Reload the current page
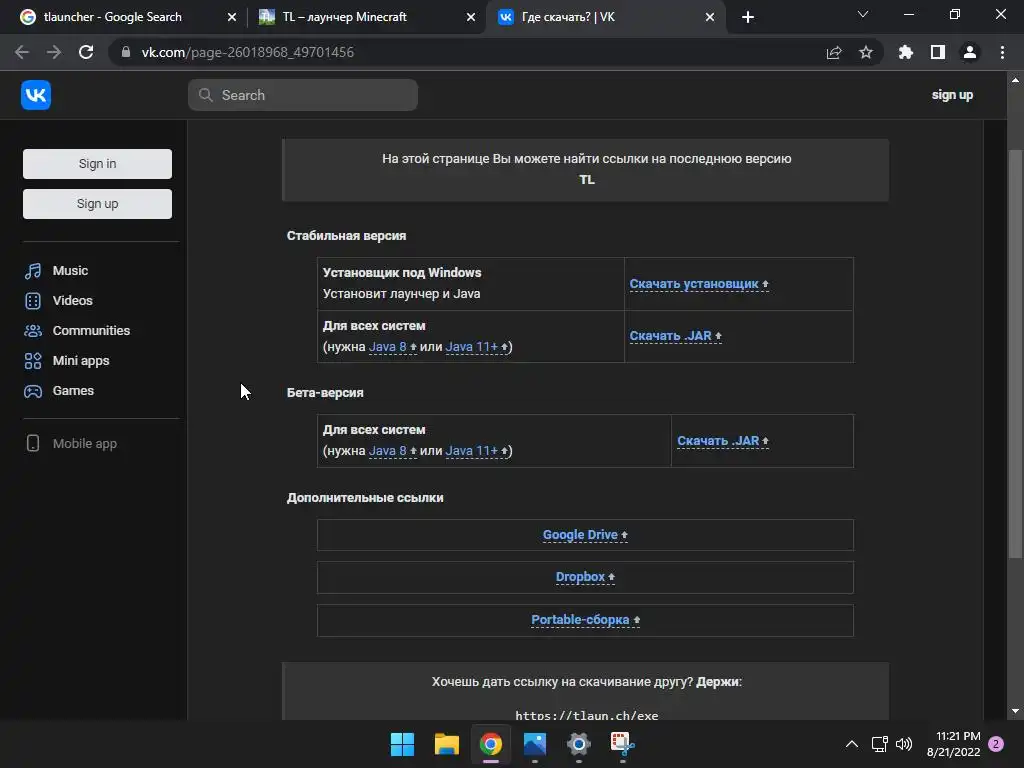Viewport: 1024px width, 768px height. click(86, 52)
